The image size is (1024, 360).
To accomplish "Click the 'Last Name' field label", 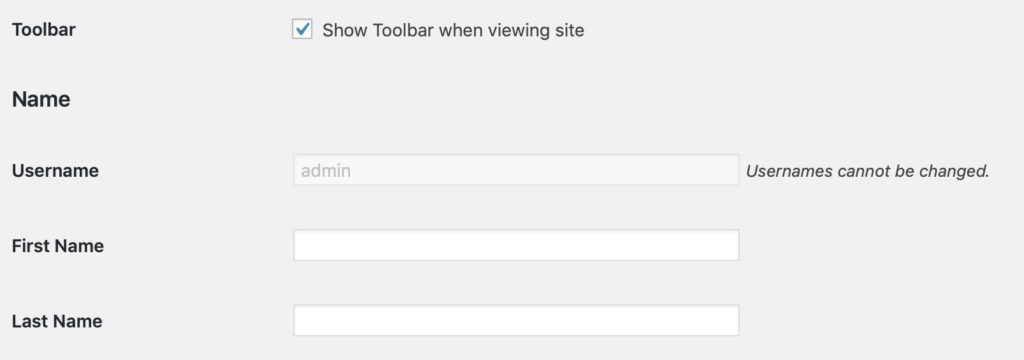I will point(57,321).
